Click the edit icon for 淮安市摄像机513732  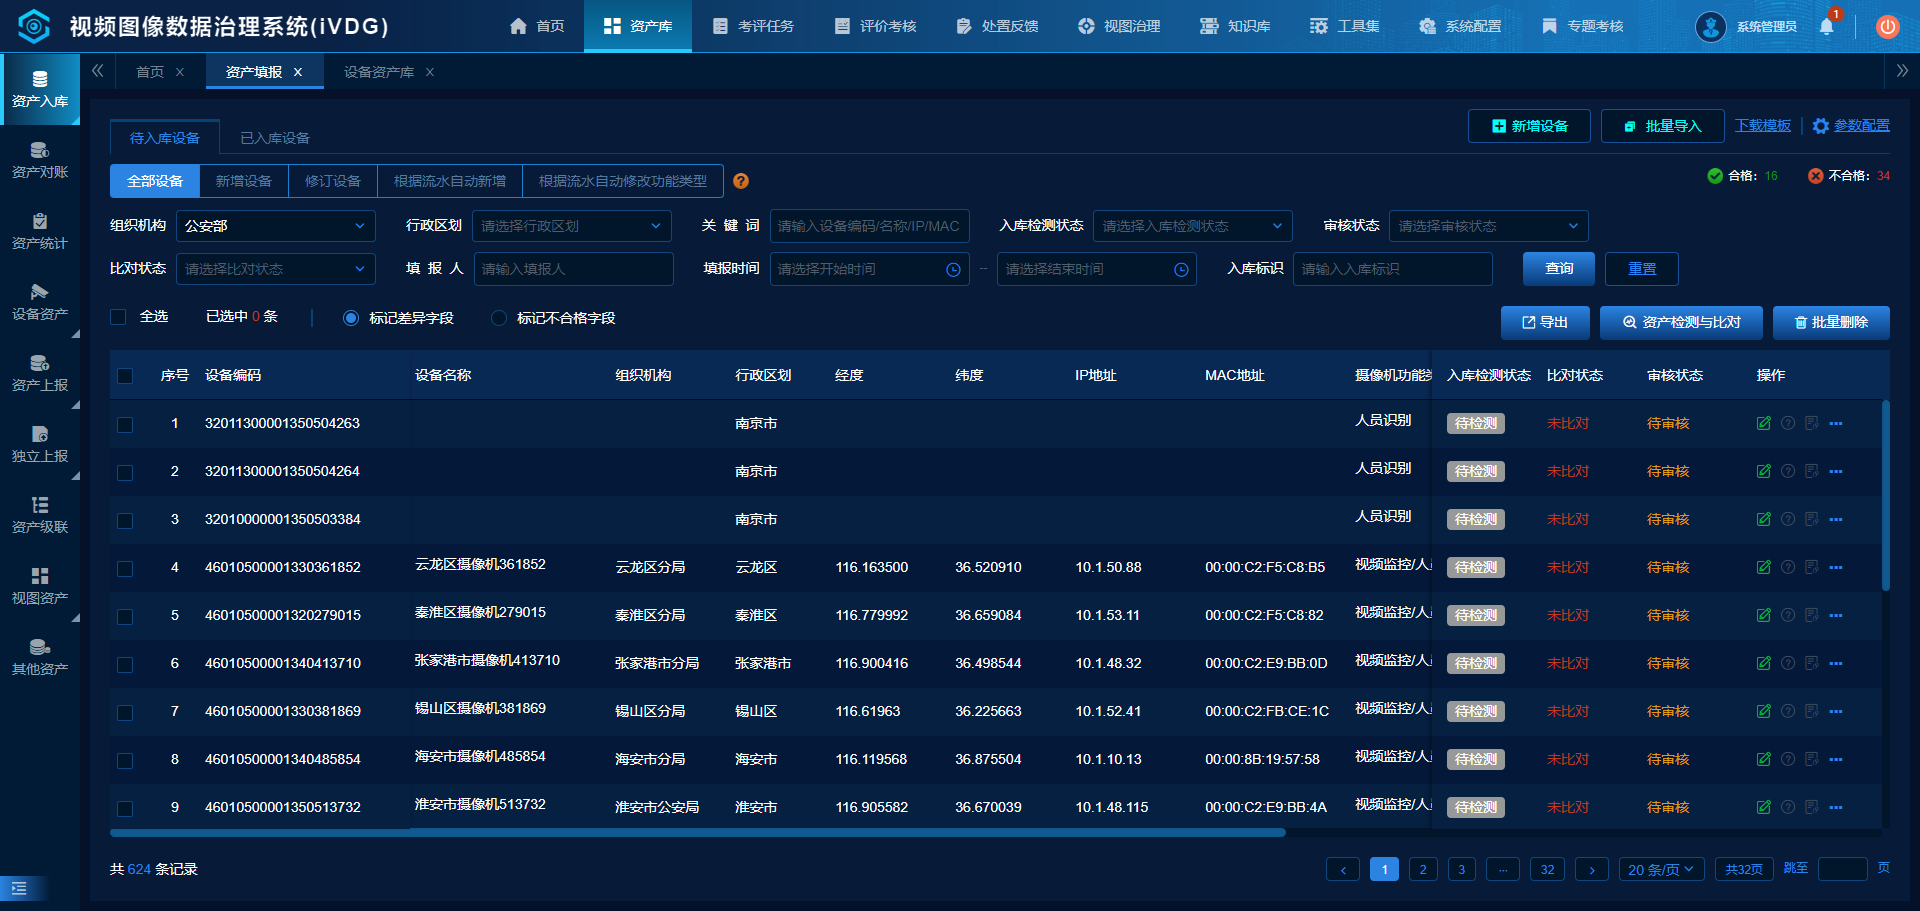click(x=1763, y=807)
